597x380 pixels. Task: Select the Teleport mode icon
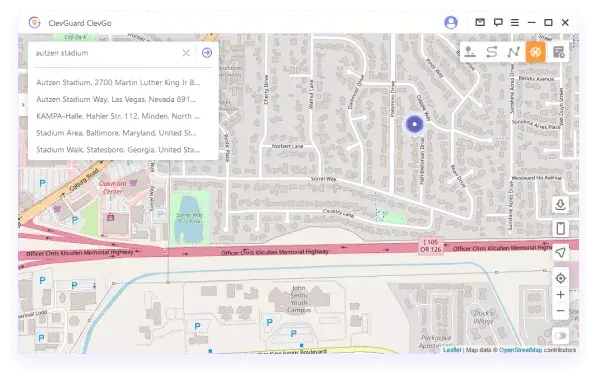[470, 52]
